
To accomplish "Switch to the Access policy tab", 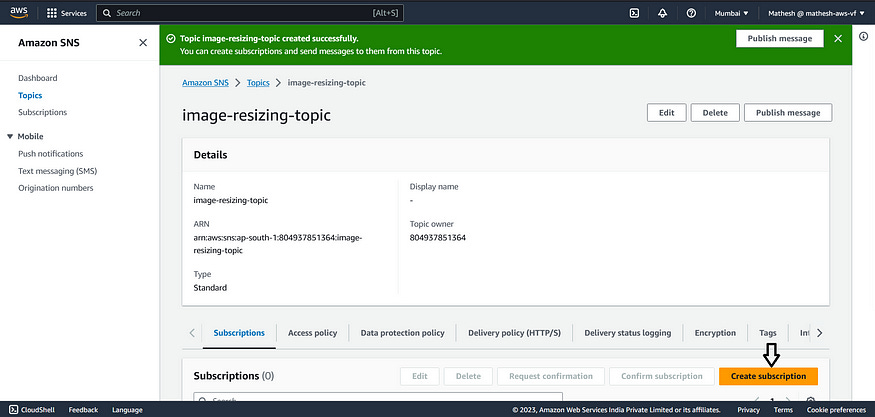I will 312,333.
